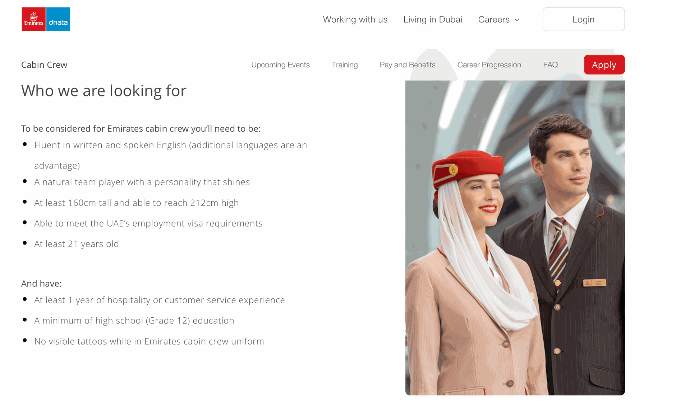This screenshot has height=403, width=690.
Task: Open Working with us page
Action: point(355,19)
